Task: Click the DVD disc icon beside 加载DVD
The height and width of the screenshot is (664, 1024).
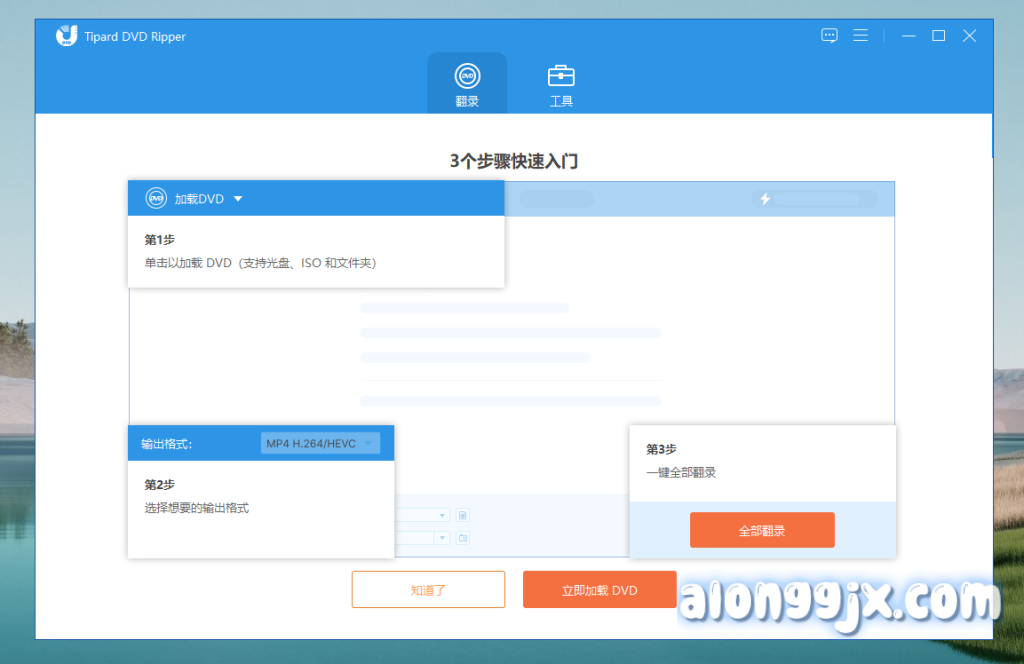Action: pos(156,199)
